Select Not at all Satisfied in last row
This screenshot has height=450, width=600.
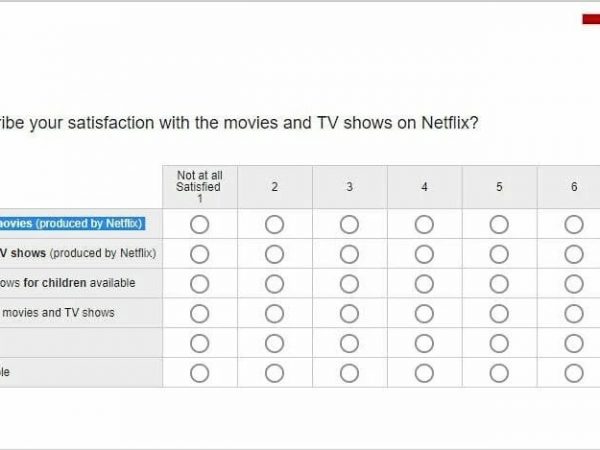tap(199, 373)
